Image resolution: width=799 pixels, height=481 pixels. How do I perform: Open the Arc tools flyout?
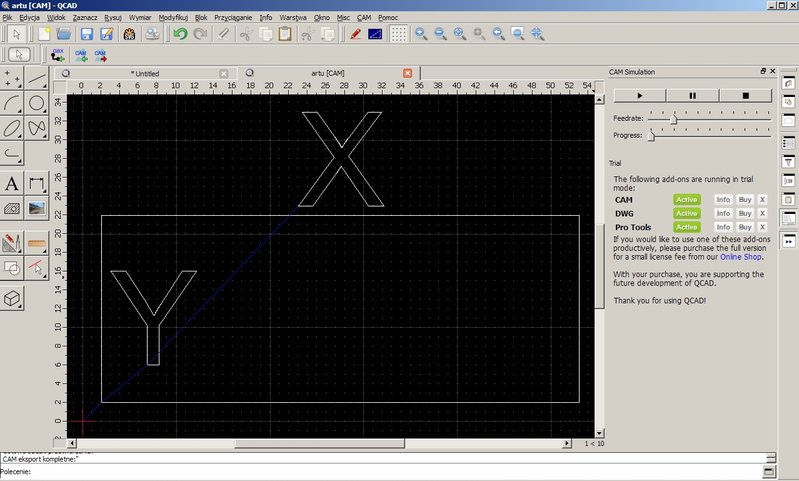coord(12,103)
